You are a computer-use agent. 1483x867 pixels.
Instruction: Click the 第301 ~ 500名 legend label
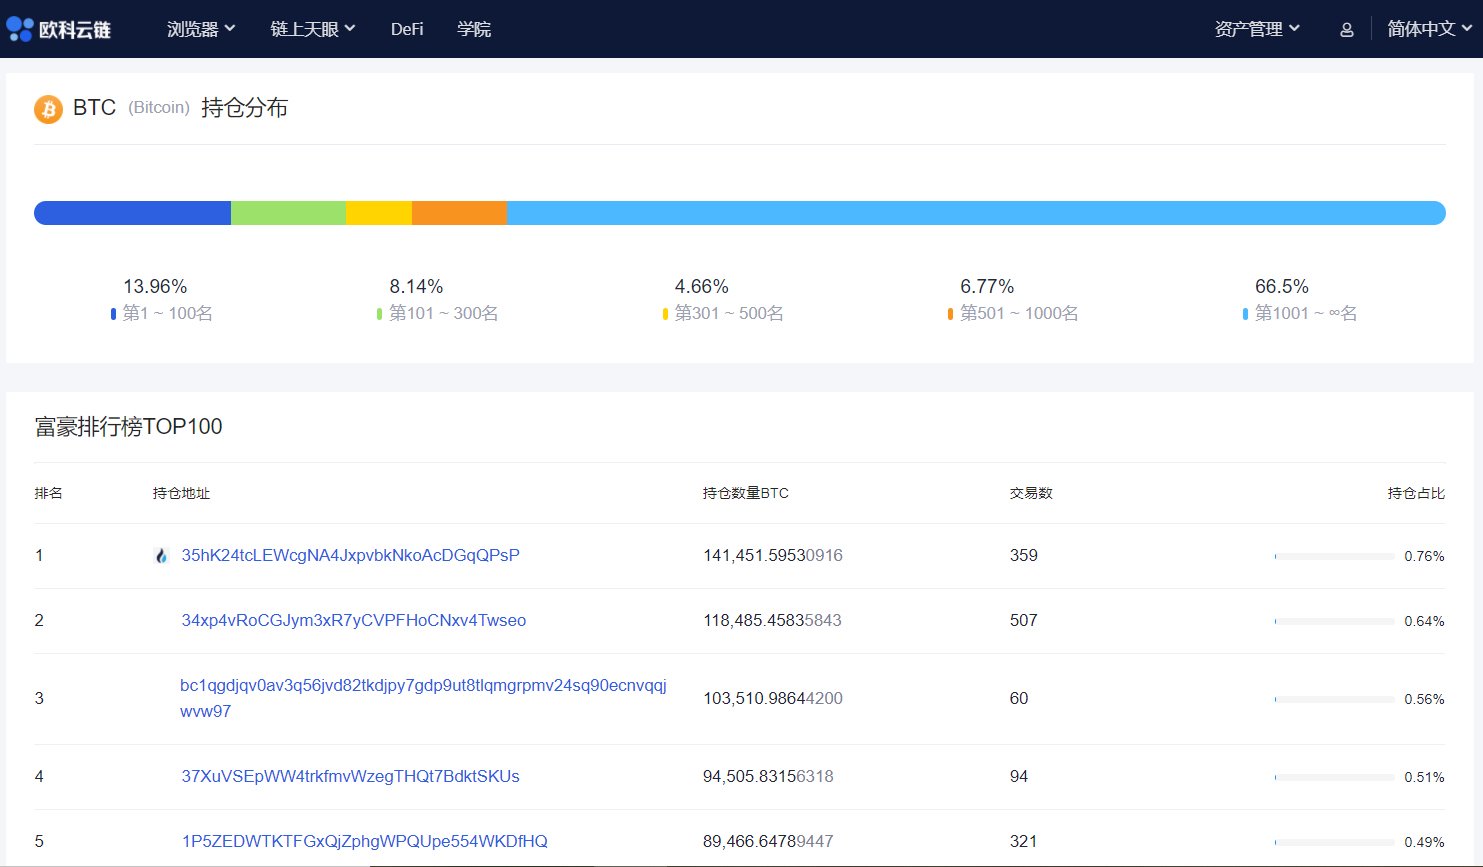[729, 313]
